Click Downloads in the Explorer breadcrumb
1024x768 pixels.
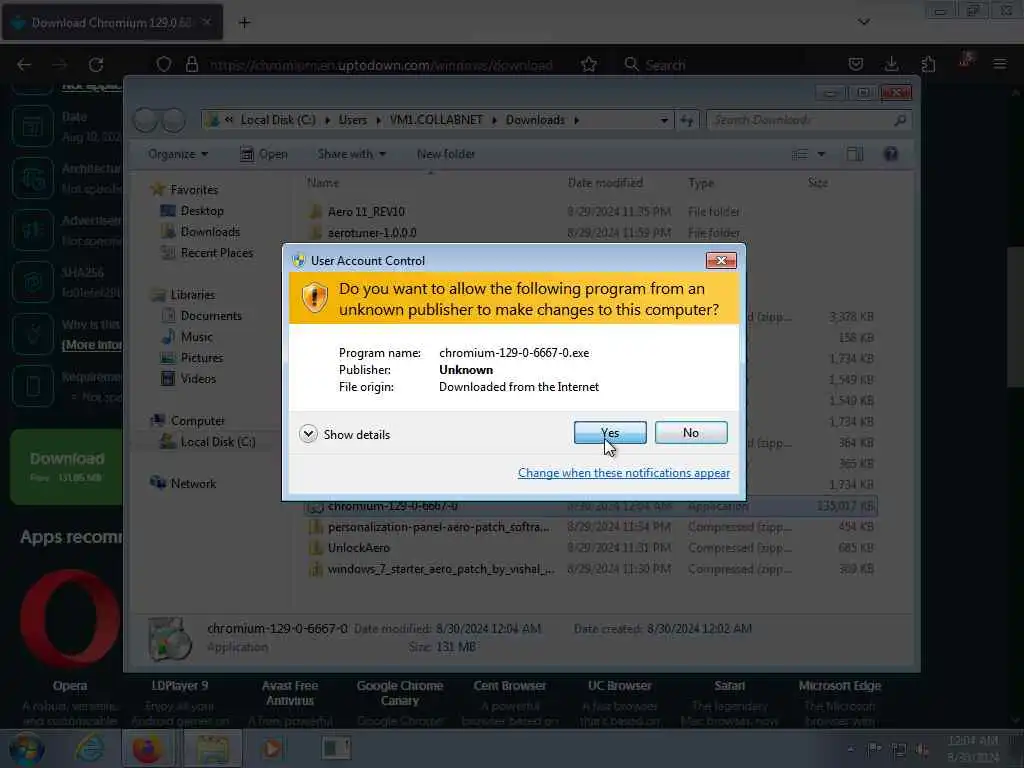point(535,120)
